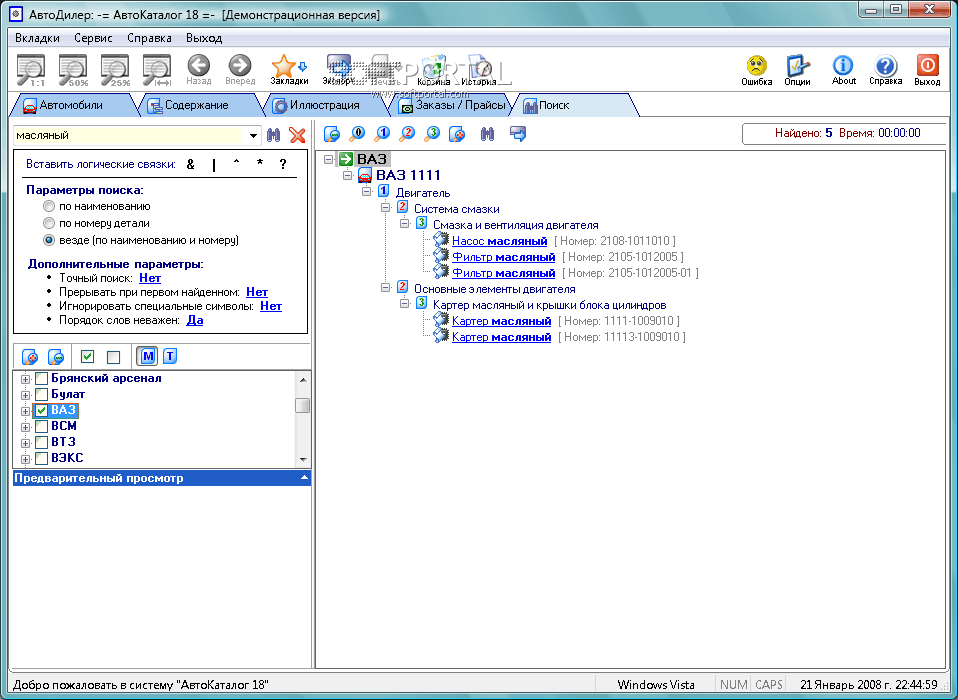Click manufacturer list scrollbar down arrow
The height and width of the screenshot is (700, 958).
[x=303, y=459]
